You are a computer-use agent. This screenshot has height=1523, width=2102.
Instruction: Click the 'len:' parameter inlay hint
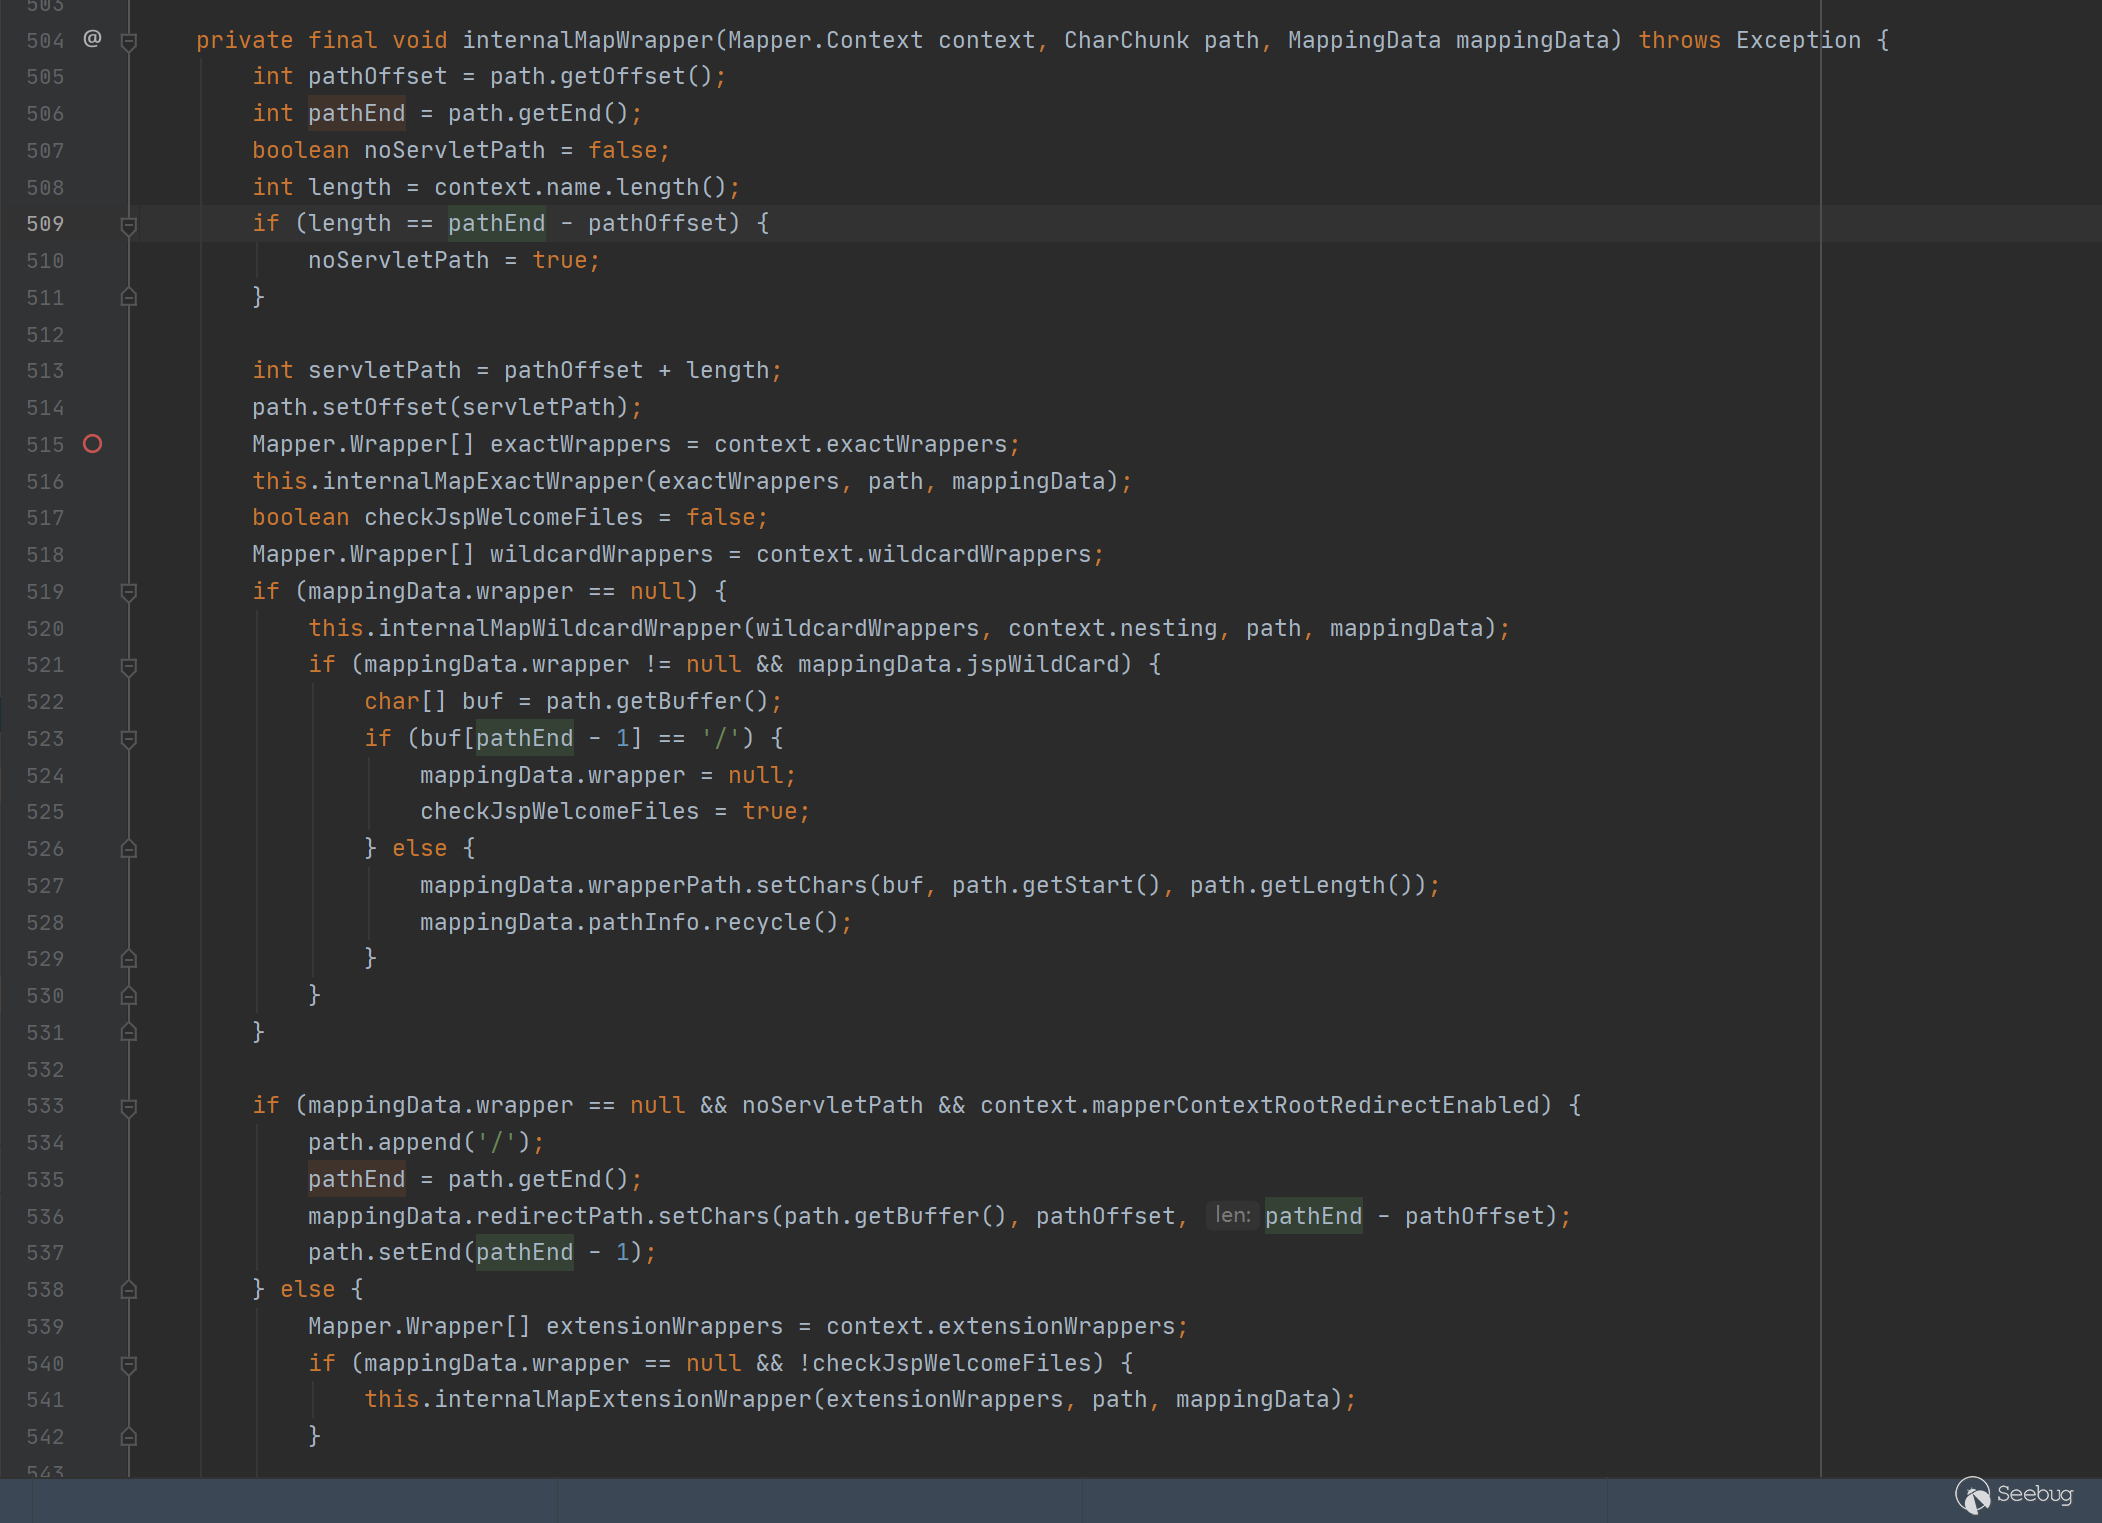(x=1232, y=1215)
